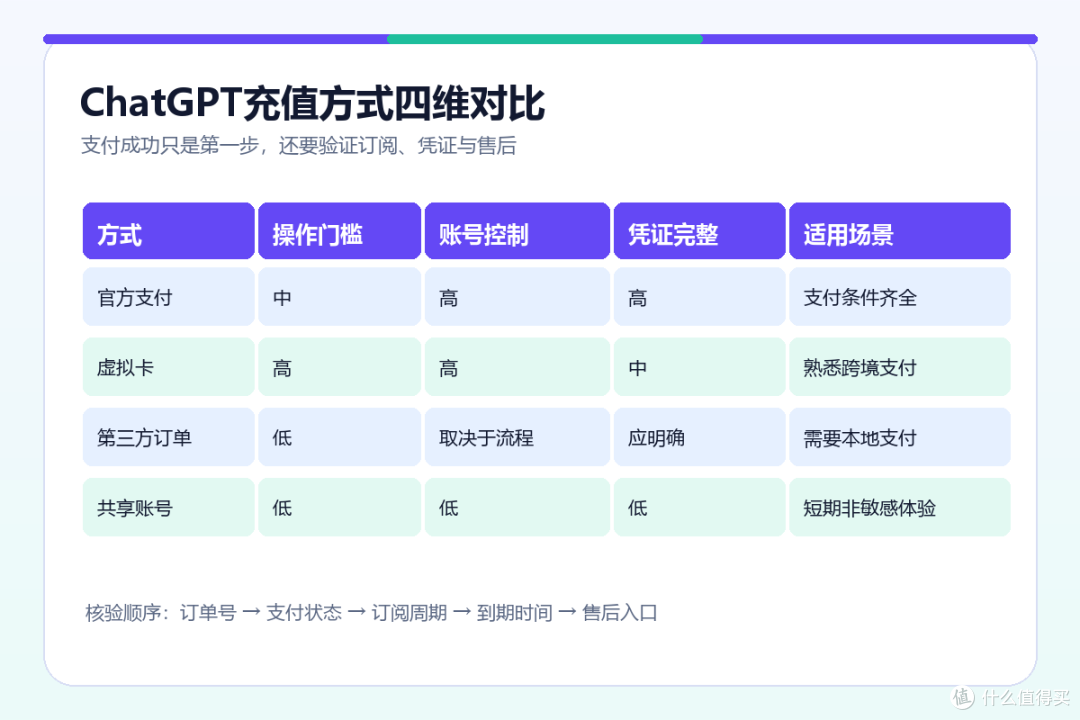Image resolution: width=1080 pixels, height=720 pixels.
Task: Select the subtitle starting with "支付成功只是第一步"
Action: tap(298, 145)
